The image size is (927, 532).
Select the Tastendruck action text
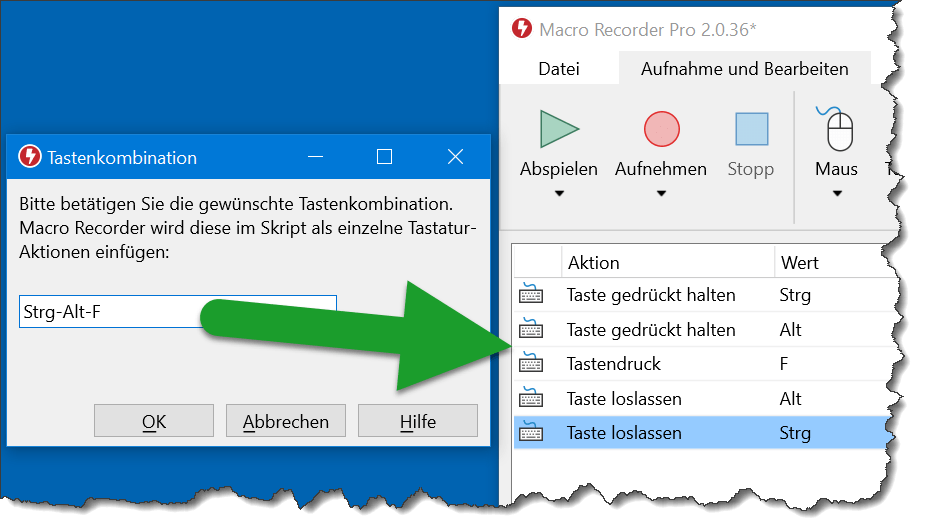point(614,364)
